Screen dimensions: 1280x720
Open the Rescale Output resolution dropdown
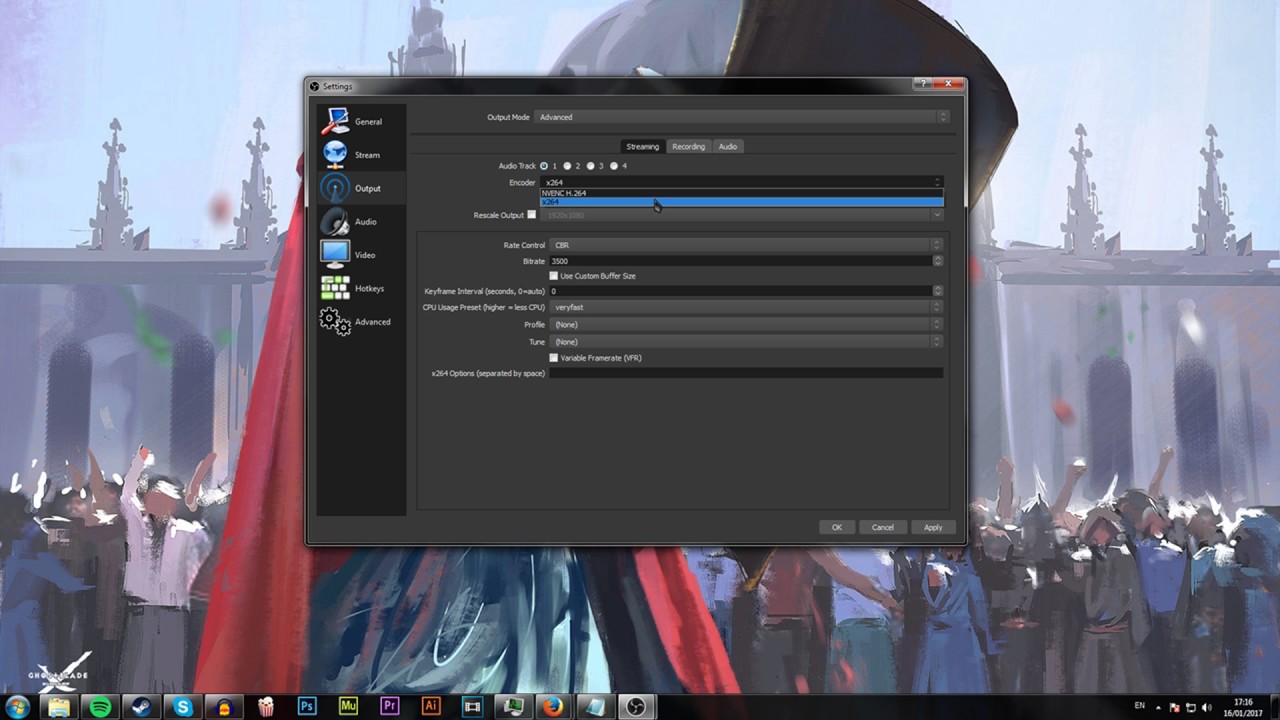pyautogui.click(x=741, y=215)
